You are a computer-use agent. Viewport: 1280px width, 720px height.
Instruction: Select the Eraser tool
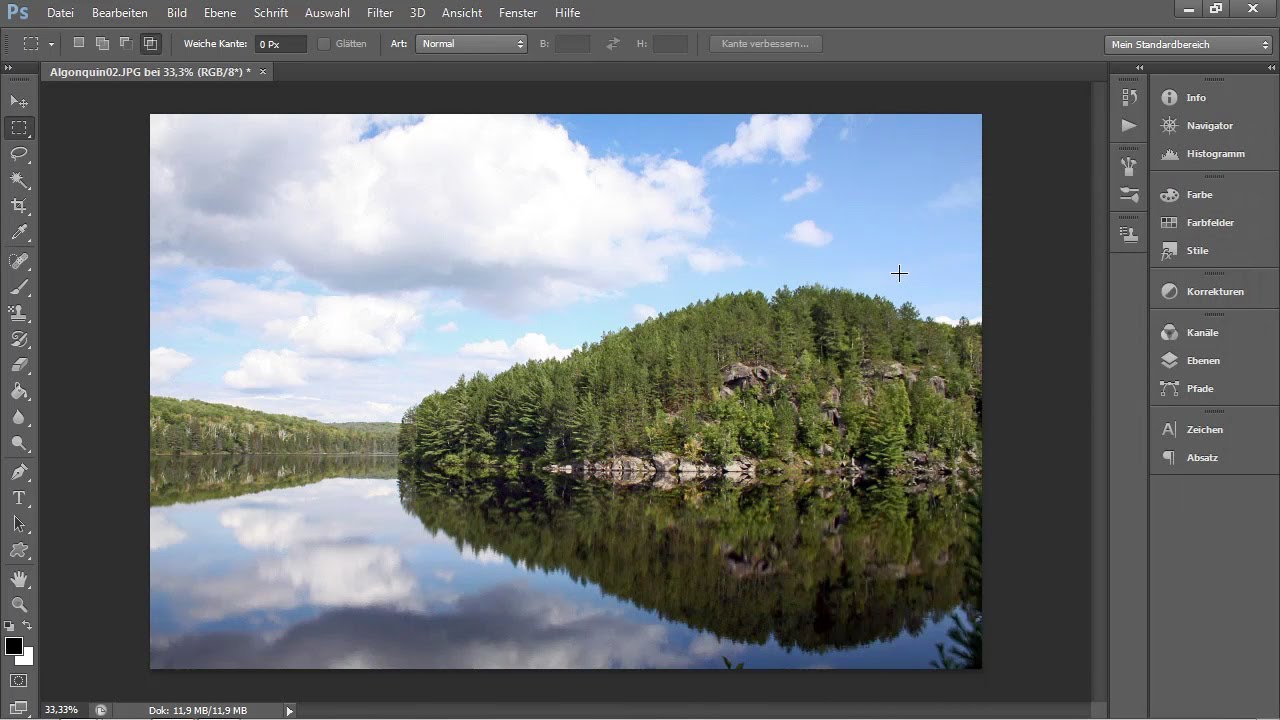[x=19, y=365]
